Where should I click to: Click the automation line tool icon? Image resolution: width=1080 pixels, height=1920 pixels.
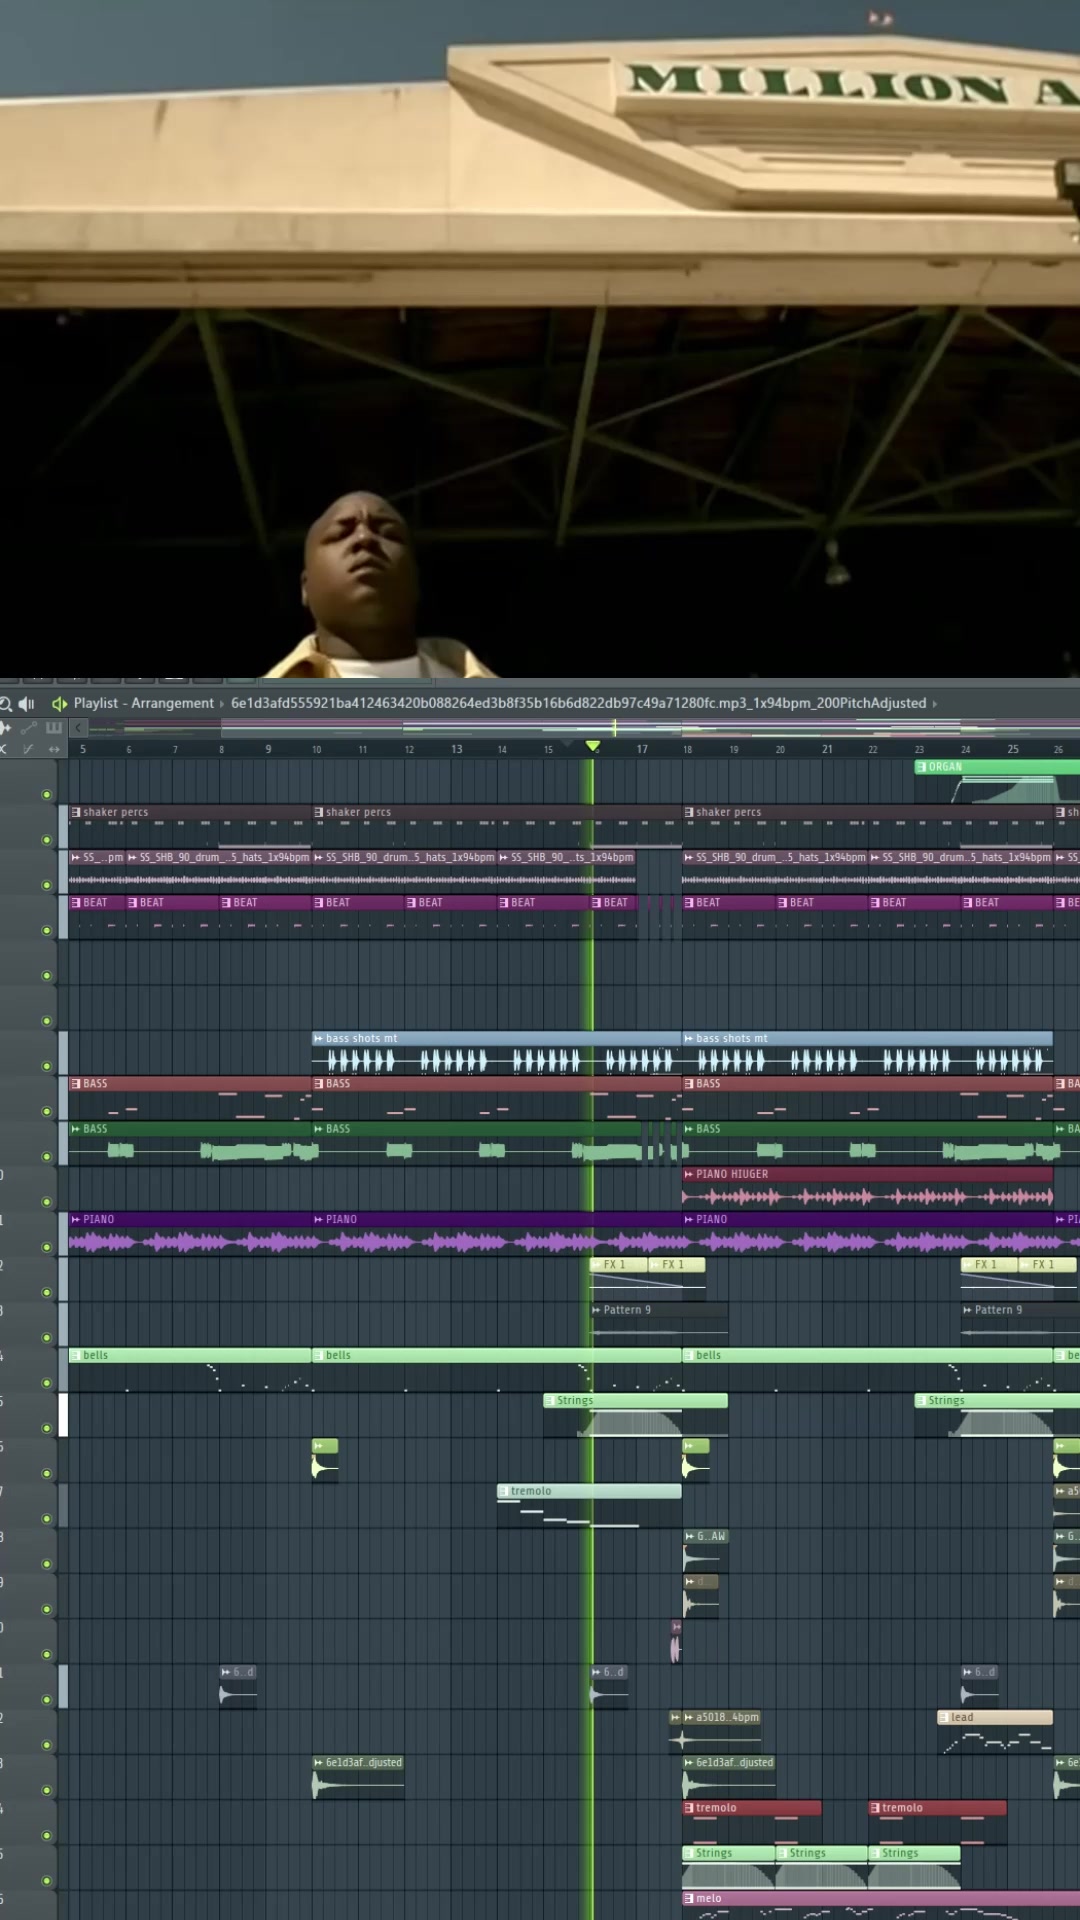(29, 727)
